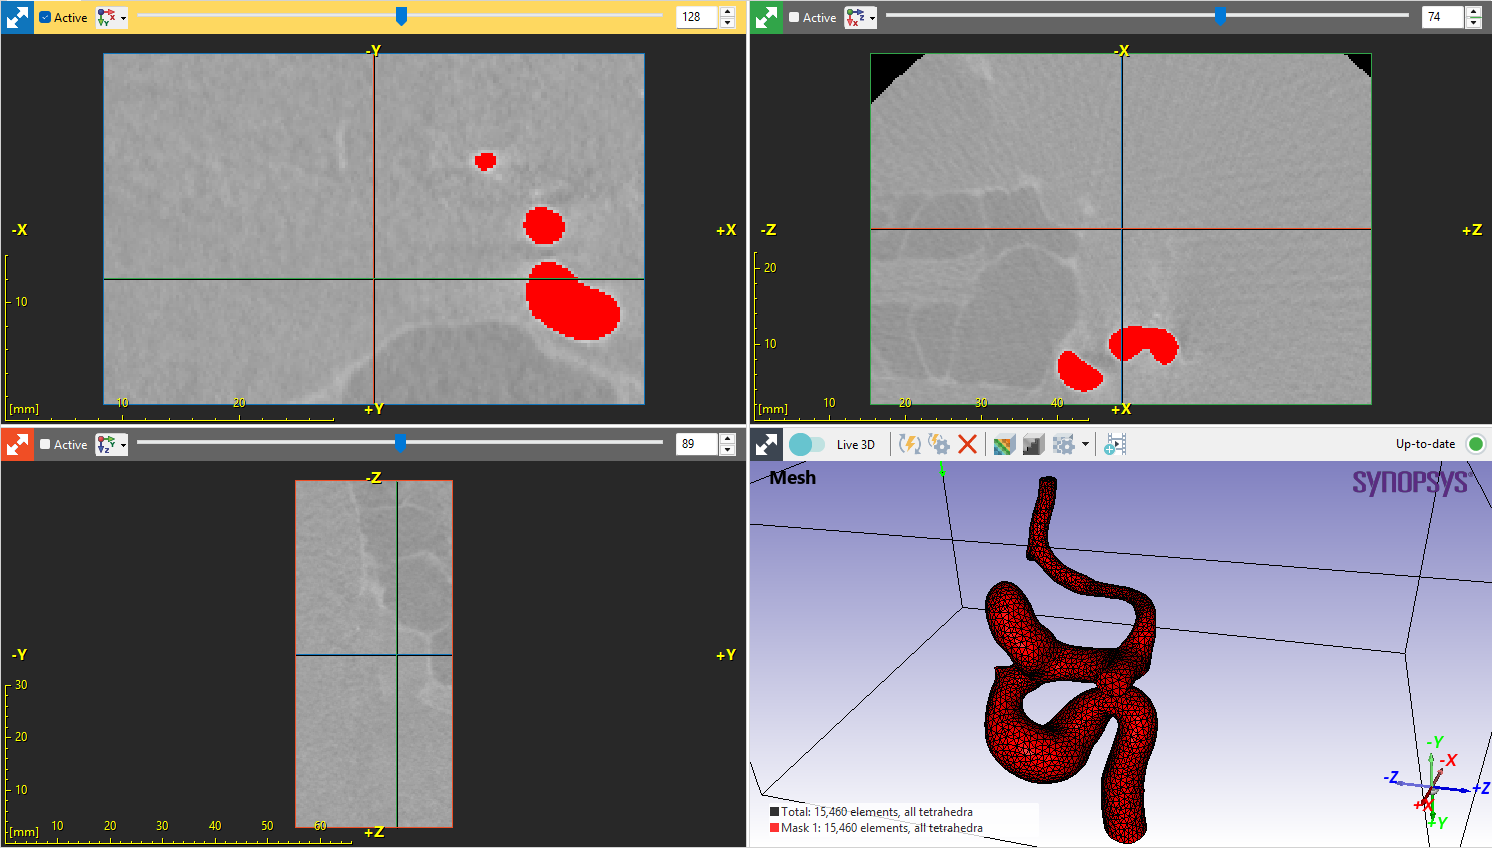Click the add animation film strip icon
1492x848 pixels.
[x=1115, y=444]
